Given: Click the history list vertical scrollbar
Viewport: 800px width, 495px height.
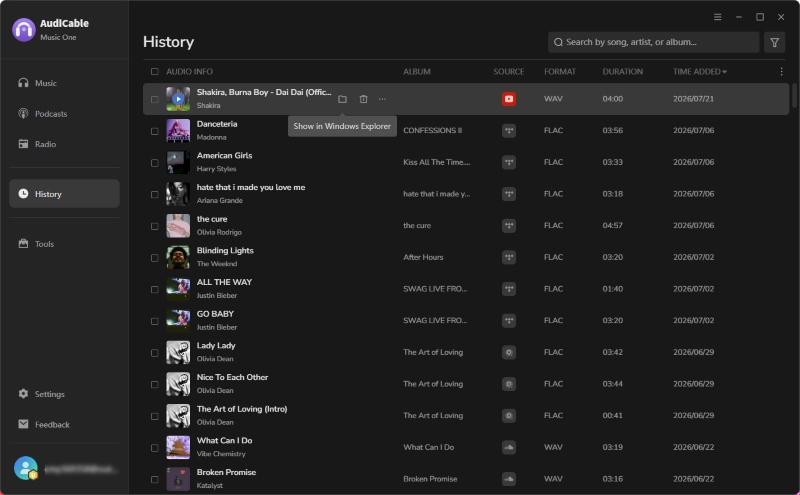Looking at the screenshot, I should pyautogui.click(x=794, y=95).
